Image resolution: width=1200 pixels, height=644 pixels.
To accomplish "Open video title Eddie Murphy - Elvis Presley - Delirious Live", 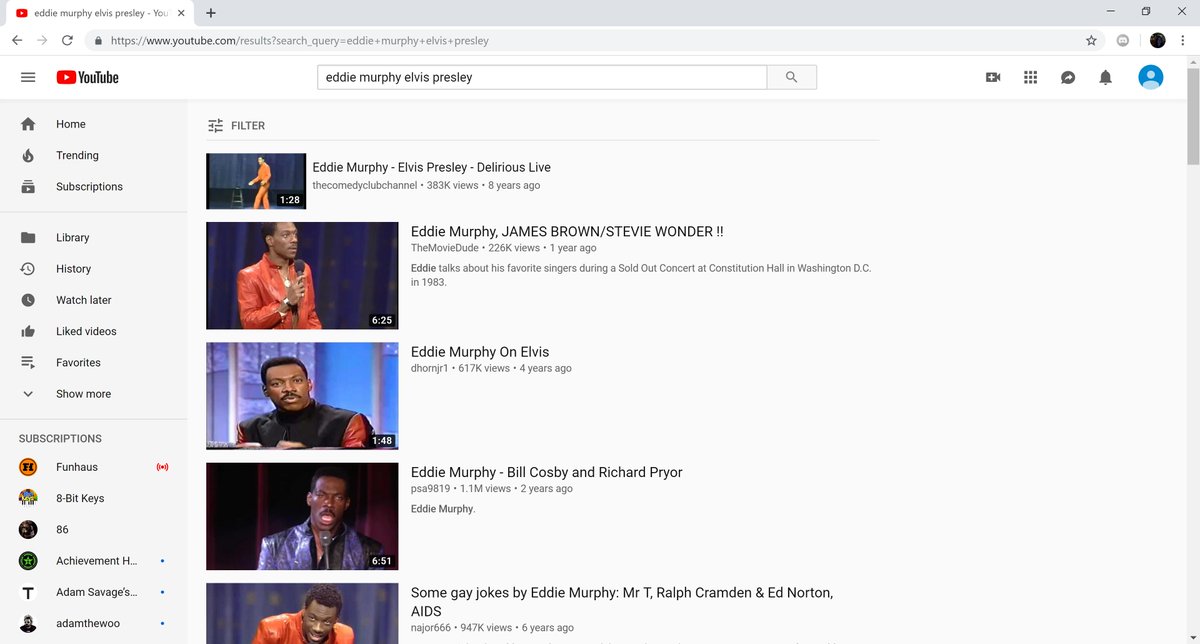I will point(432,167).
